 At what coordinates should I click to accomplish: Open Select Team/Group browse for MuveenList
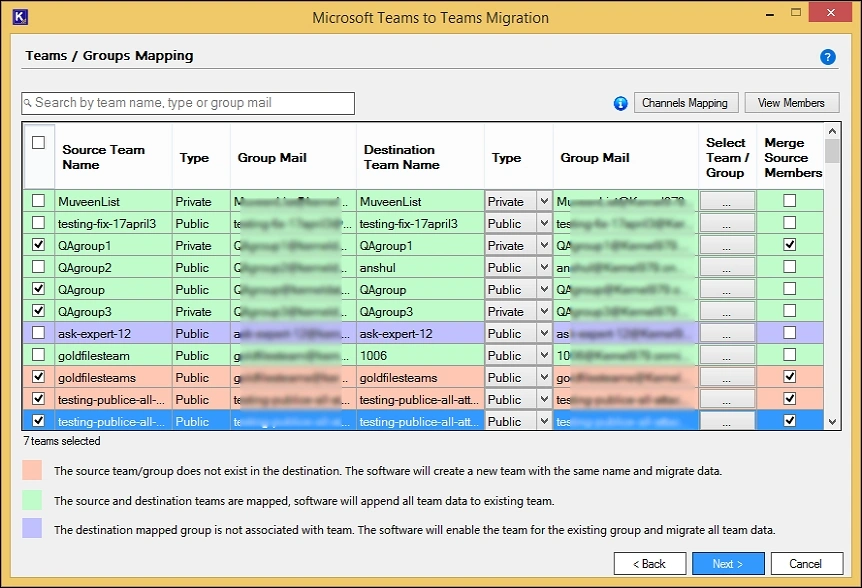point(727,201)
